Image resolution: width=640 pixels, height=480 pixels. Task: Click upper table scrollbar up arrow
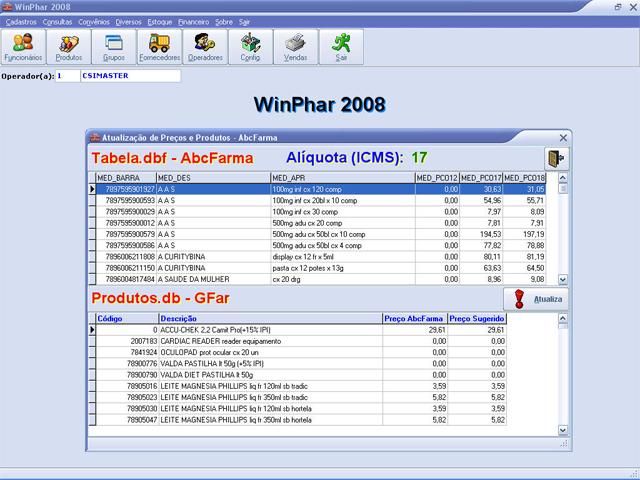coord(563,178)
